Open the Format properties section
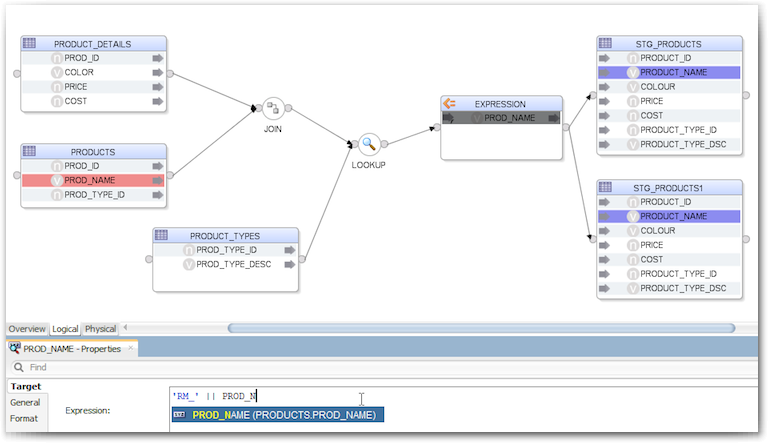 pyautogui.click(x=24, y=418)
